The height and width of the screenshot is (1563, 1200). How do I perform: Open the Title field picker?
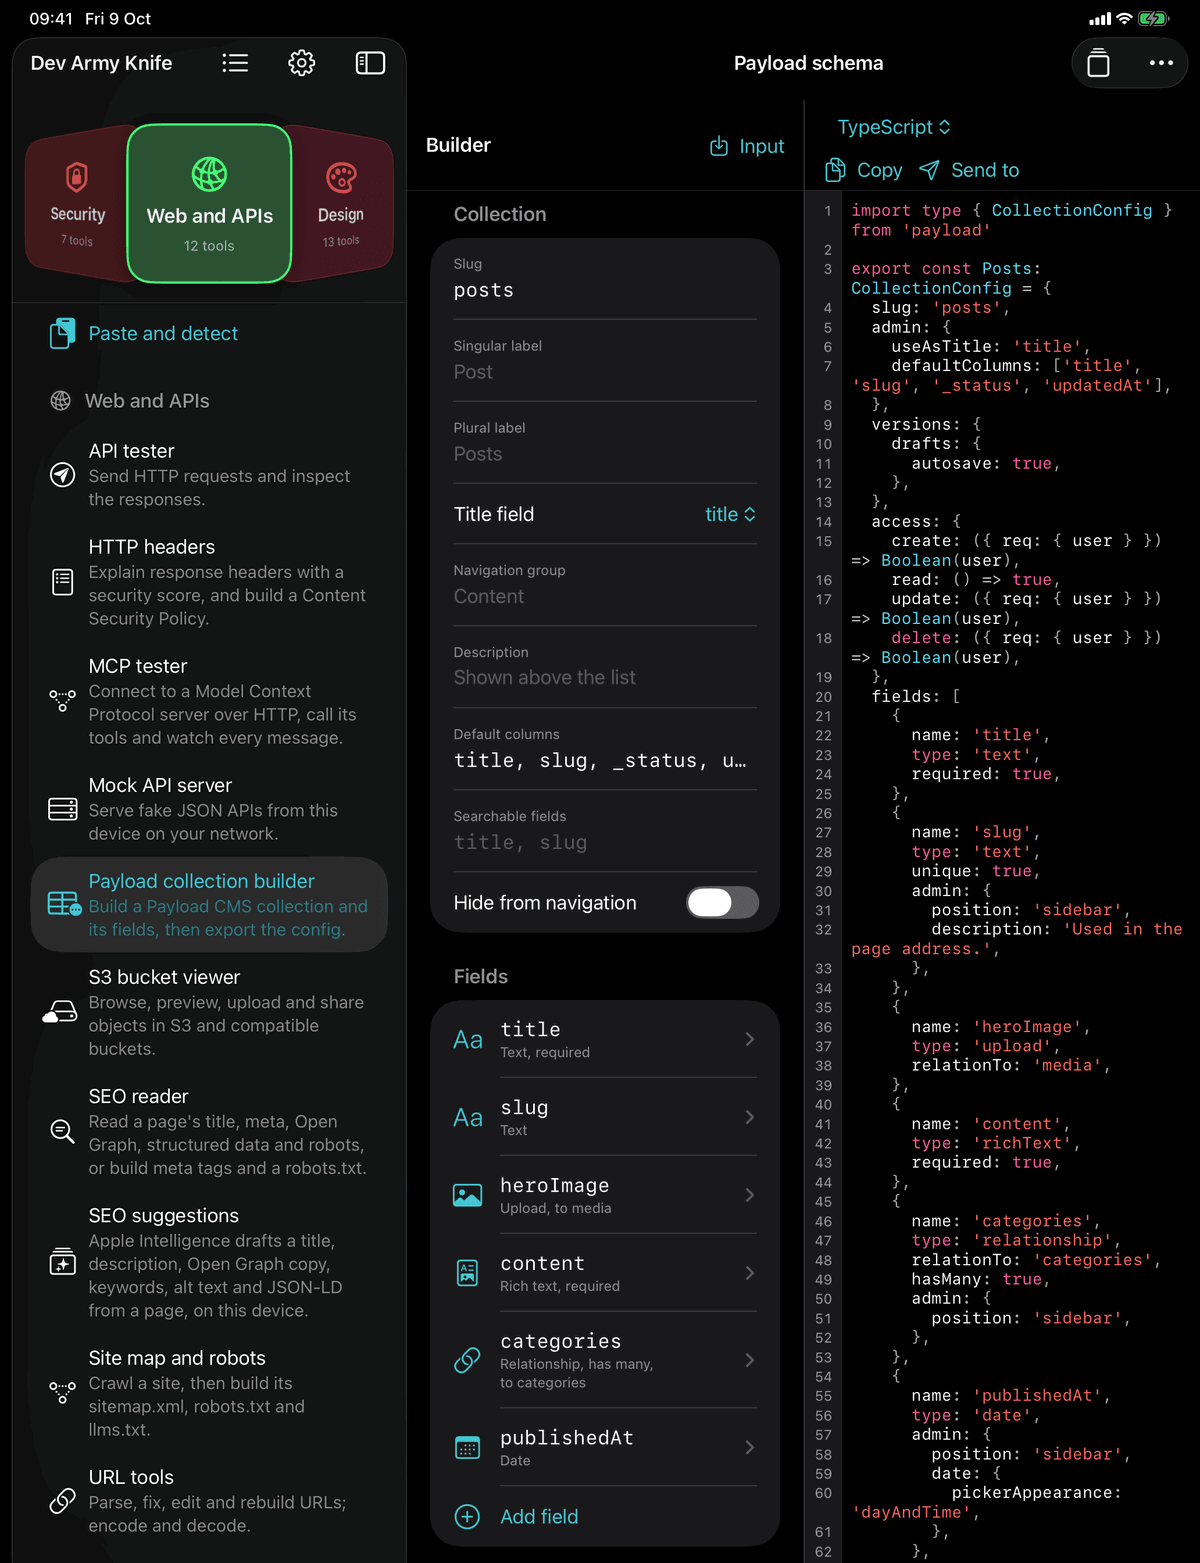point(730,514)
